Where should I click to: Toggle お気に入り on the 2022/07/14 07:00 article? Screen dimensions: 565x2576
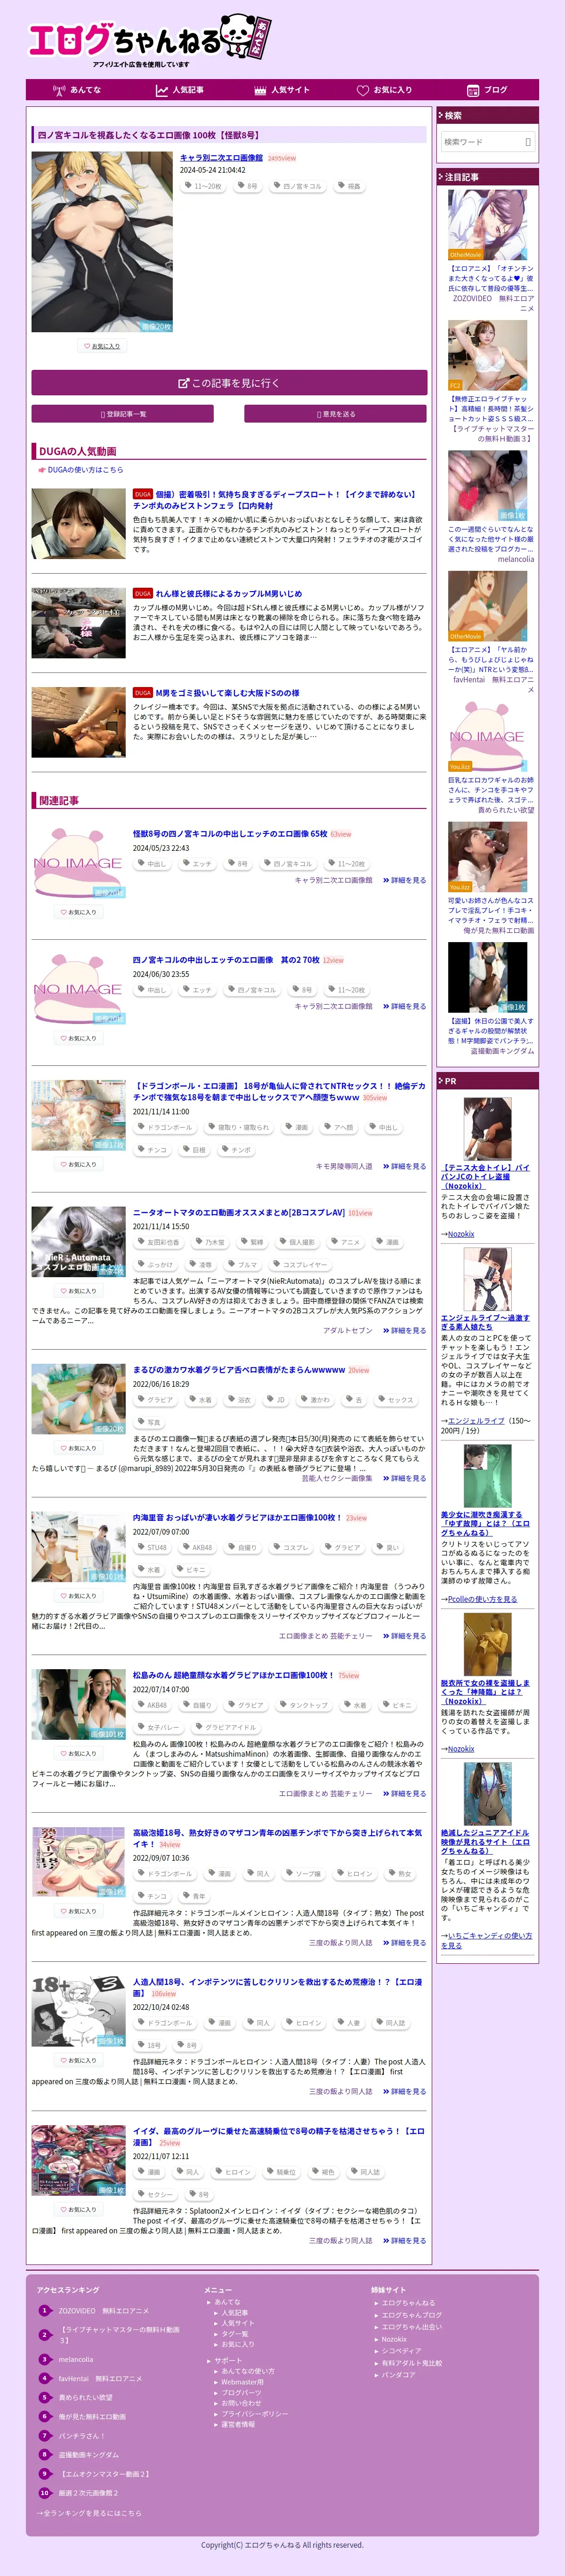coord(78,1754)
